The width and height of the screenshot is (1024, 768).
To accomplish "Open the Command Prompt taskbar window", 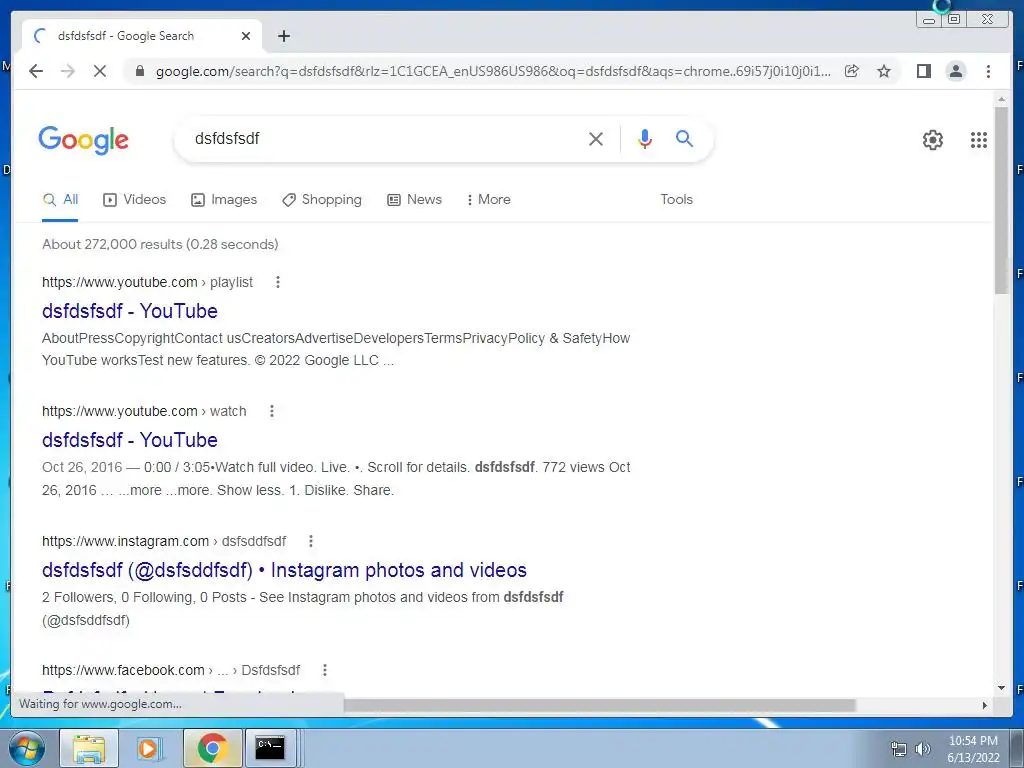I will coord(270,748).
